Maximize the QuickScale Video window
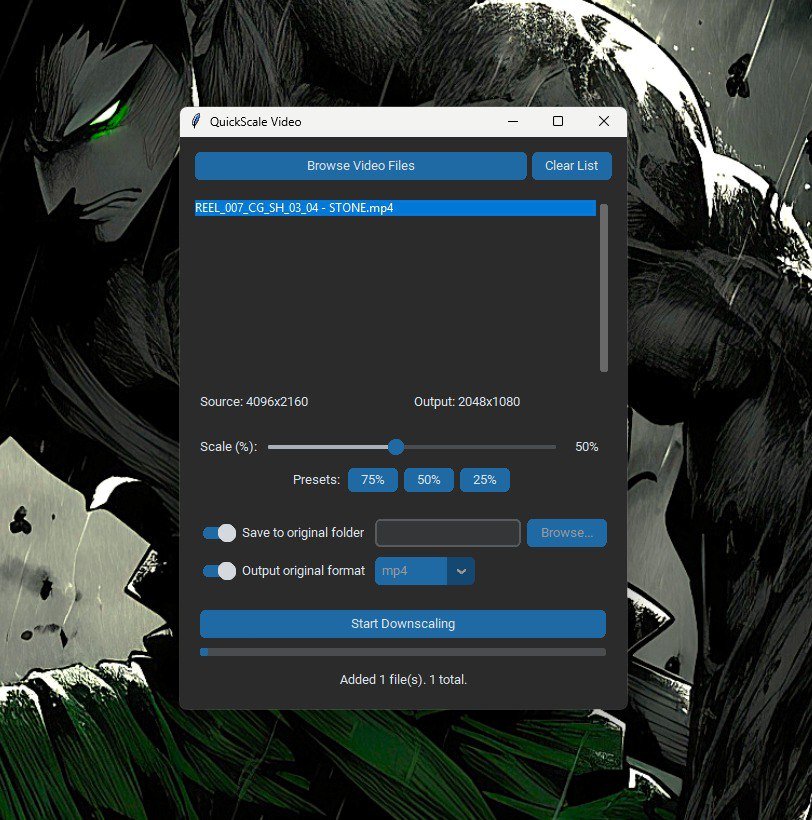812x820 pixels. click(x=558, y=121)
